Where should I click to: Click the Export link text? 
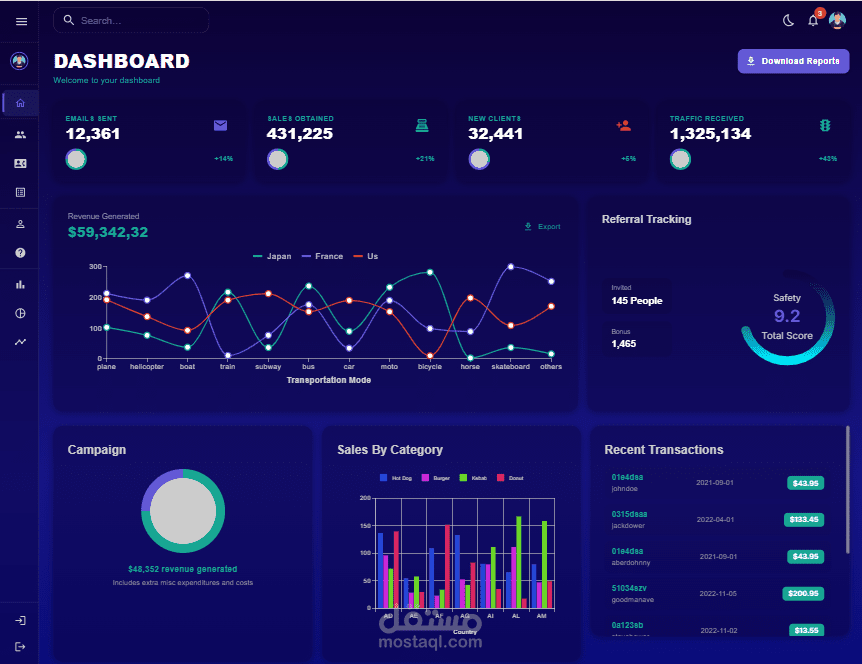point(549,226)
